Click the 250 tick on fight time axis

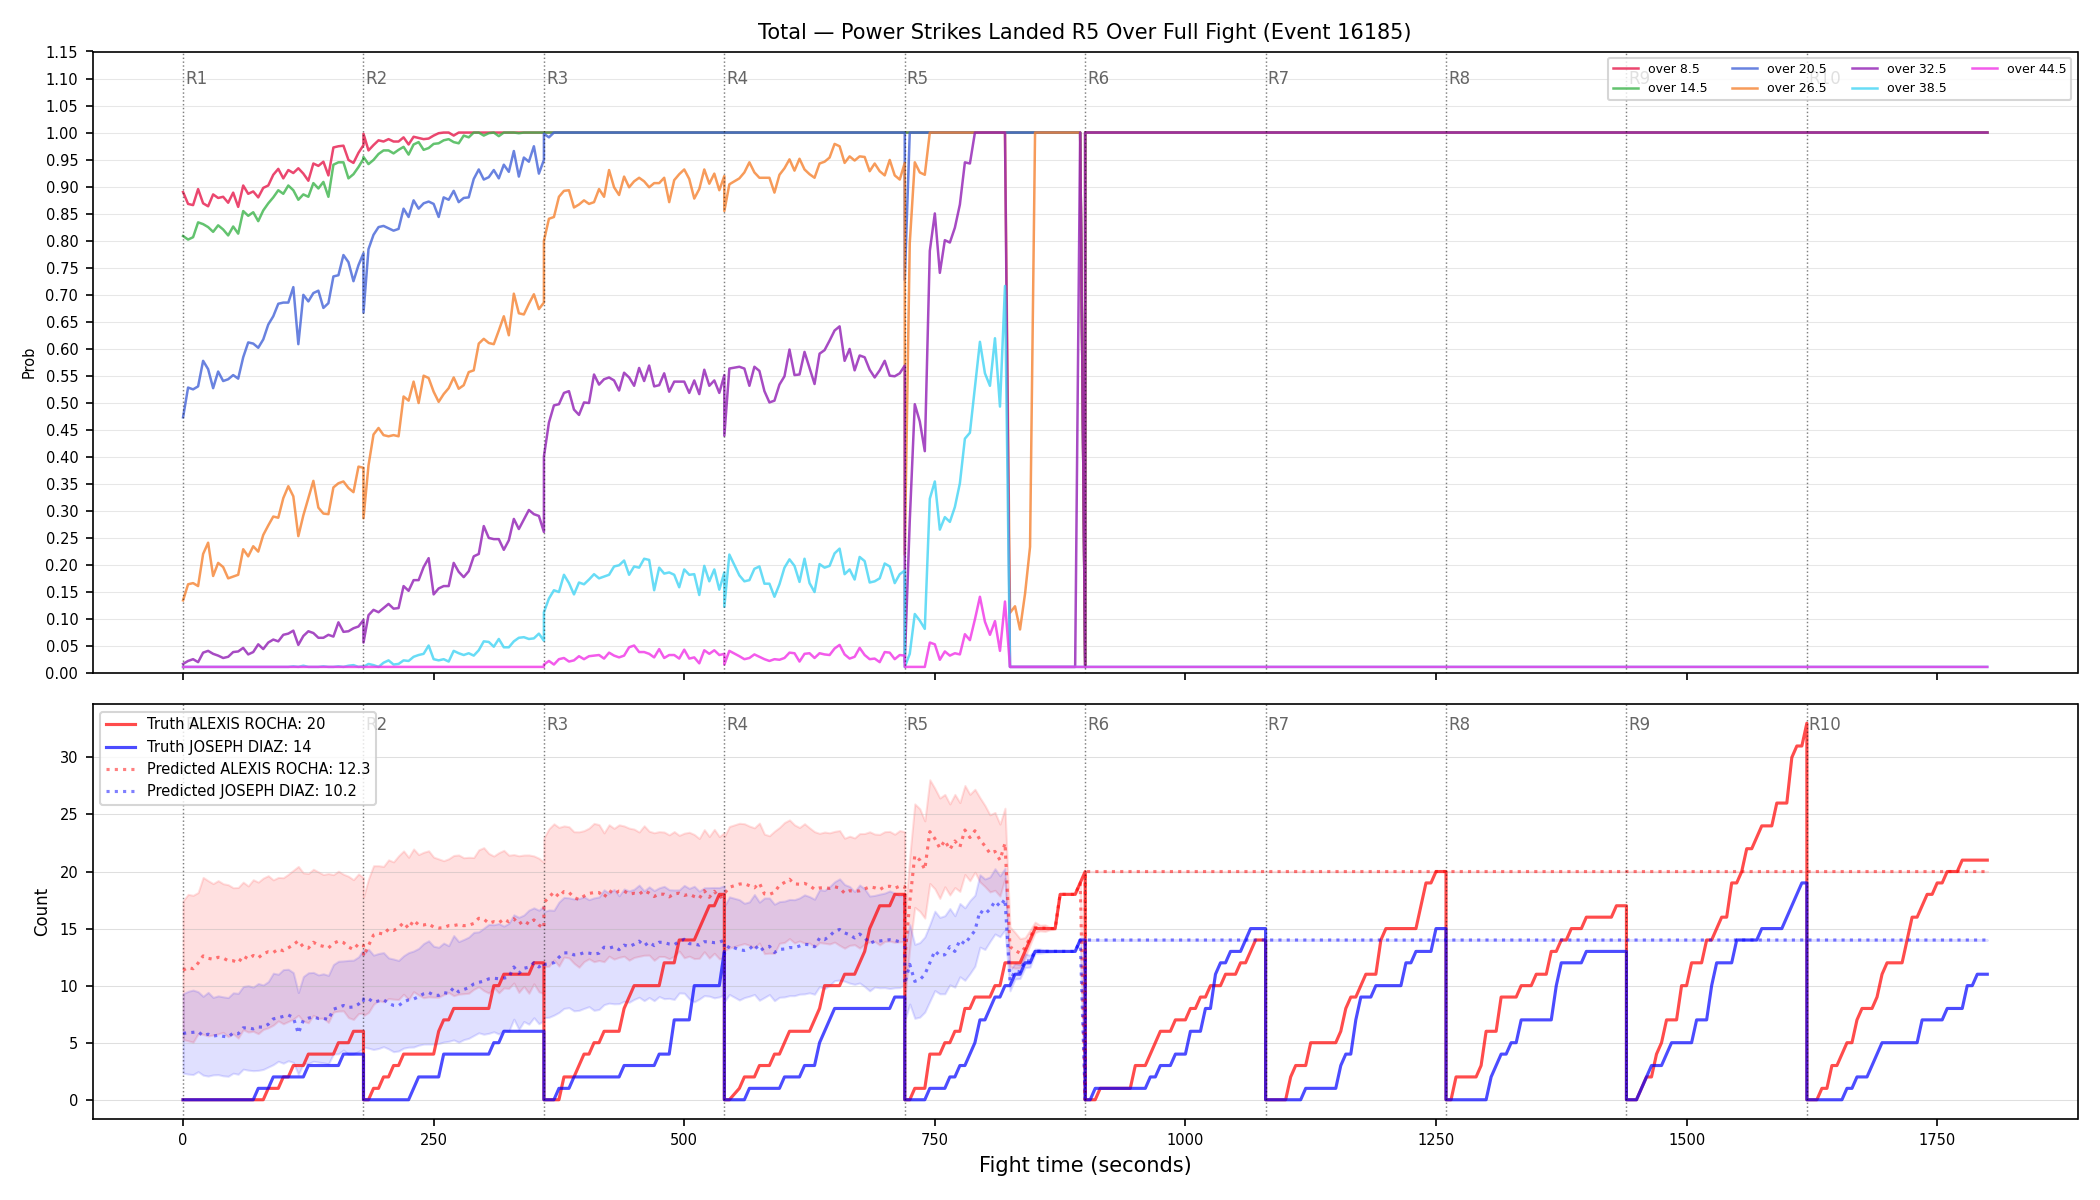(433, 1139)
